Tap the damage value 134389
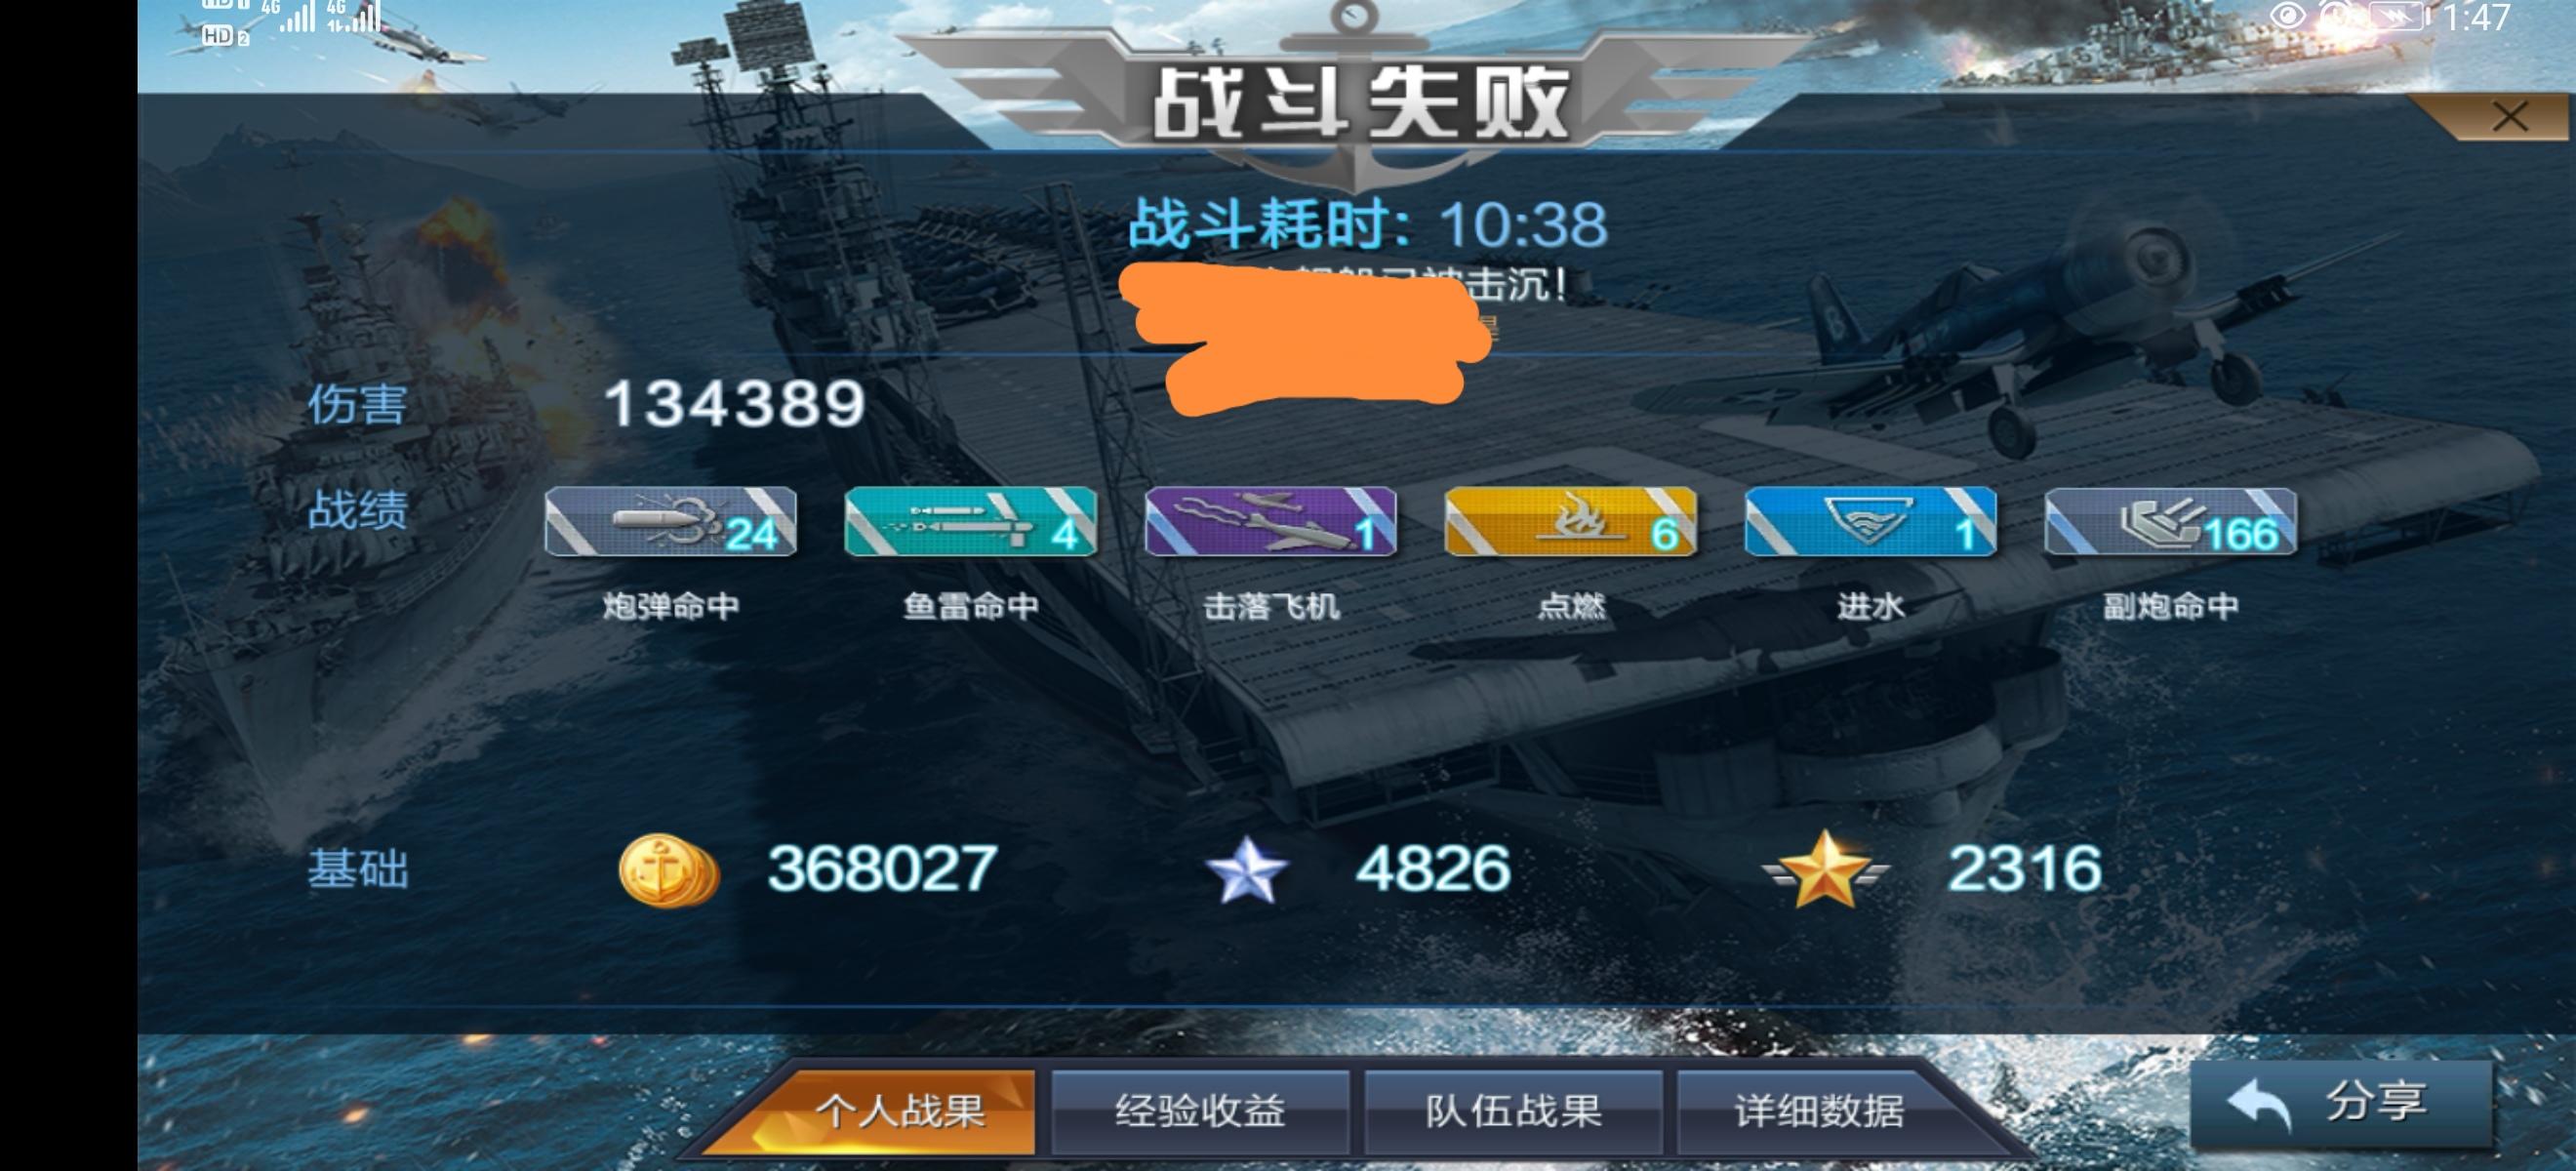The height and width of the screenshot is (1171, 2576). tap(734, 404)
